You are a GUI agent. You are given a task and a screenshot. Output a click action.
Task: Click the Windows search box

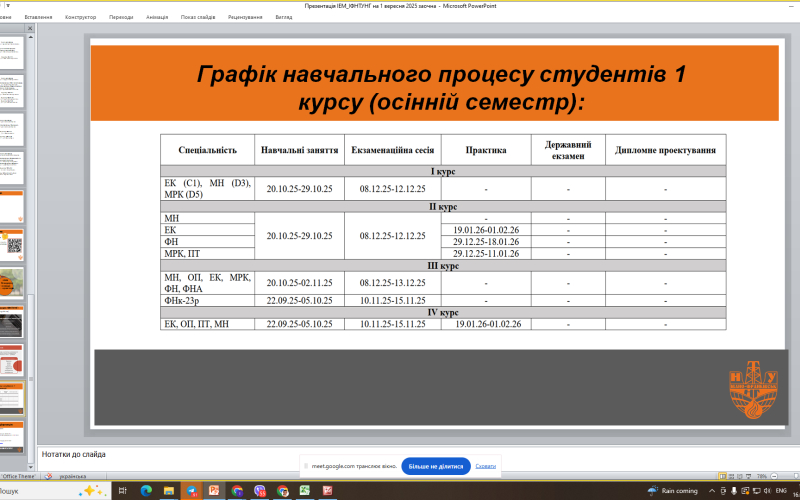(40, 491)
